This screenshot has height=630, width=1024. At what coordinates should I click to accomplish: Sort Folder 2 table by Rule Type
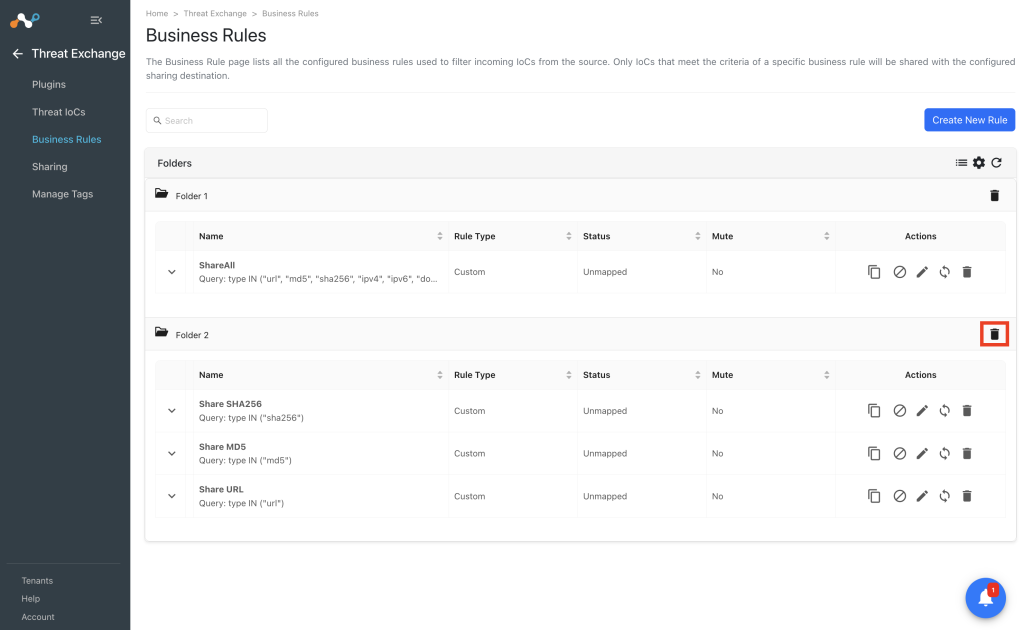coord(569,375)
